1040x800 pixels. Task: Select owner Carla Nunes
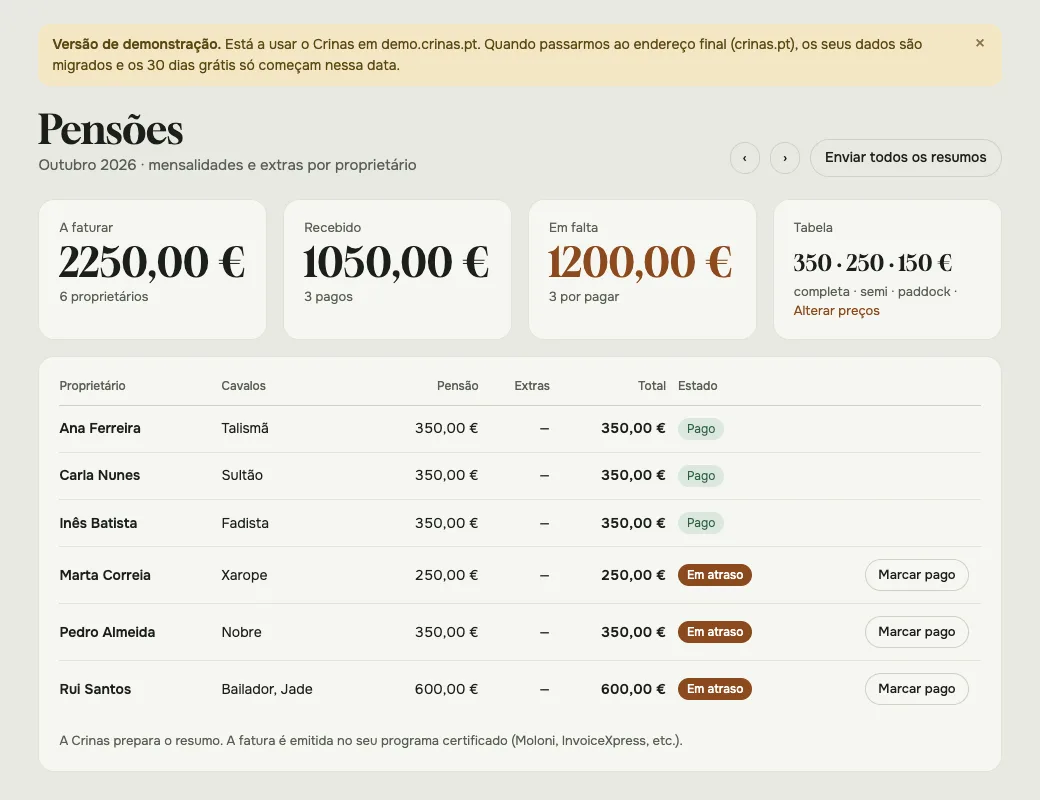click(x=99, y=476)
